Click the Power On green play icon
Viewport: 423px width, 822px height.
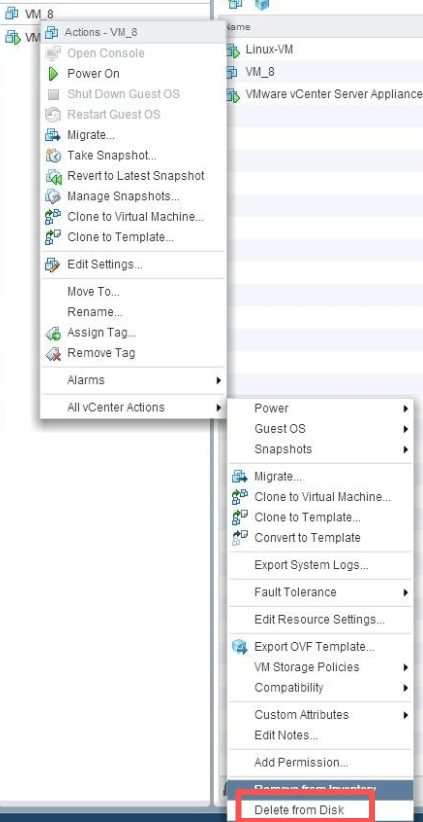click(53, 74)
